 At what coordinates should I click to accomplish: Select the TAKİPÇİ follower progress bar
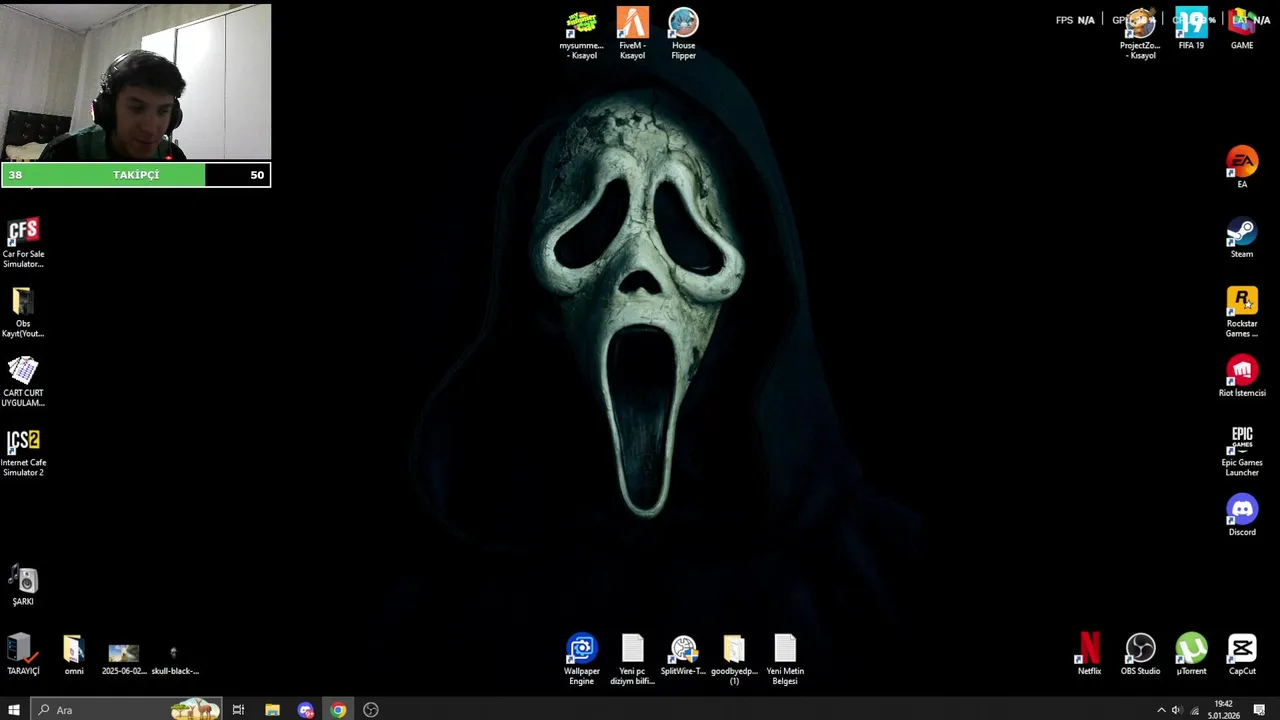pos(136,175)
